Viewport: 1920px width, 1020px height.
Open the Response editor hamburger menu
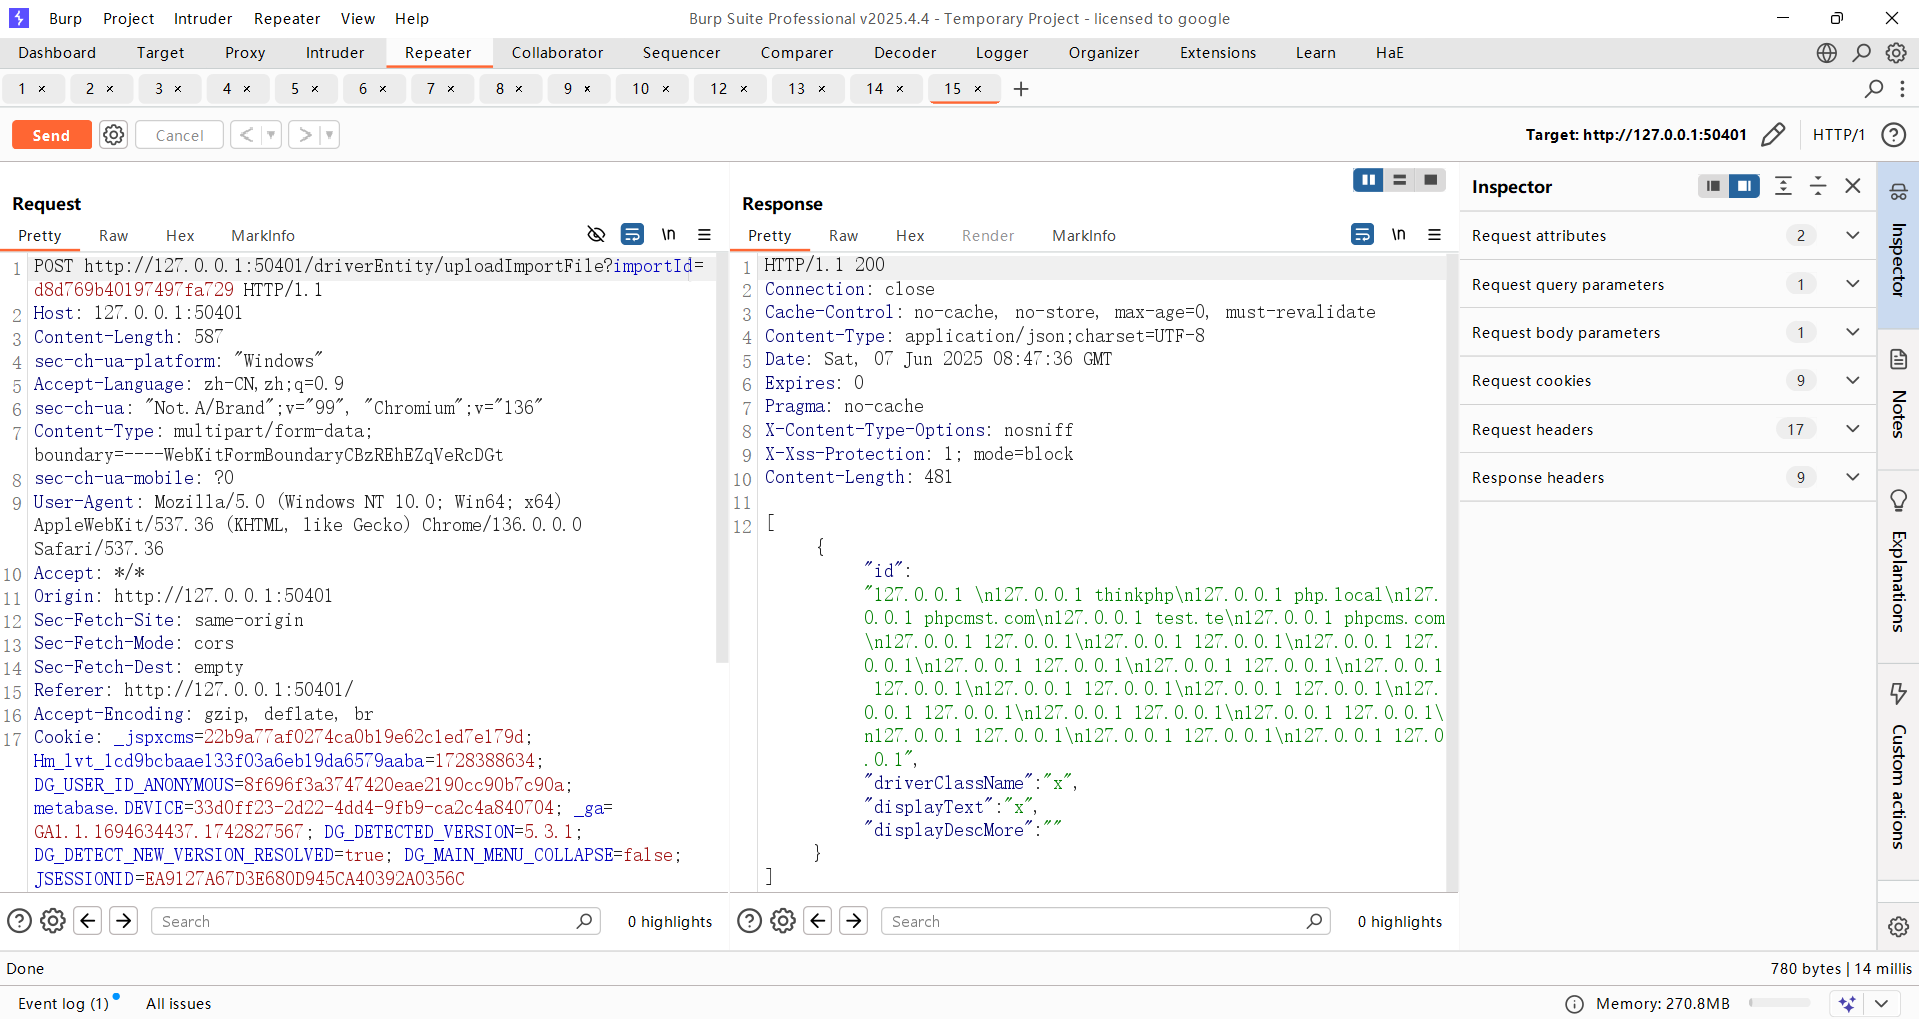tap(1434, 234)
